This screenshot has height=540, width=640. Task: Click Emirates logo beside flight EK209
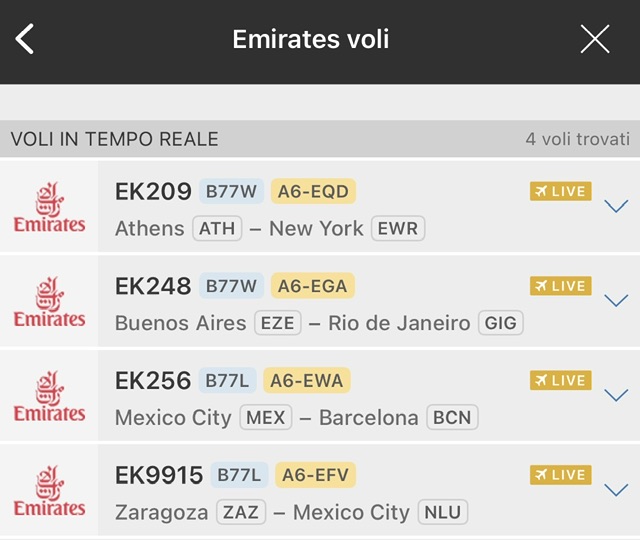[49, 207]
